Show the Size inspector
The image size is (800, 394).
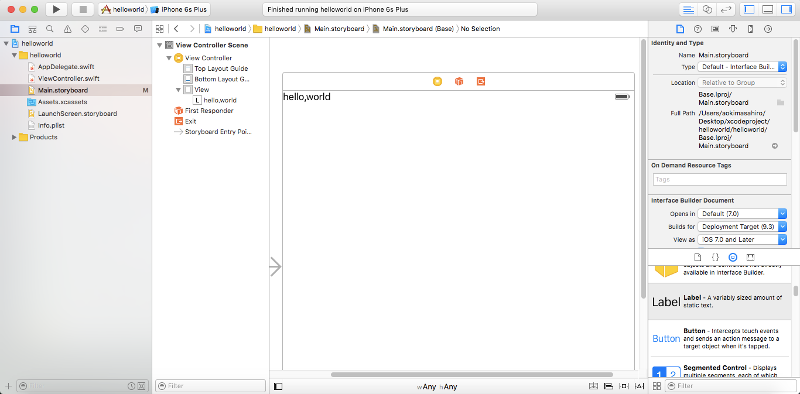(x=750, y=29)
